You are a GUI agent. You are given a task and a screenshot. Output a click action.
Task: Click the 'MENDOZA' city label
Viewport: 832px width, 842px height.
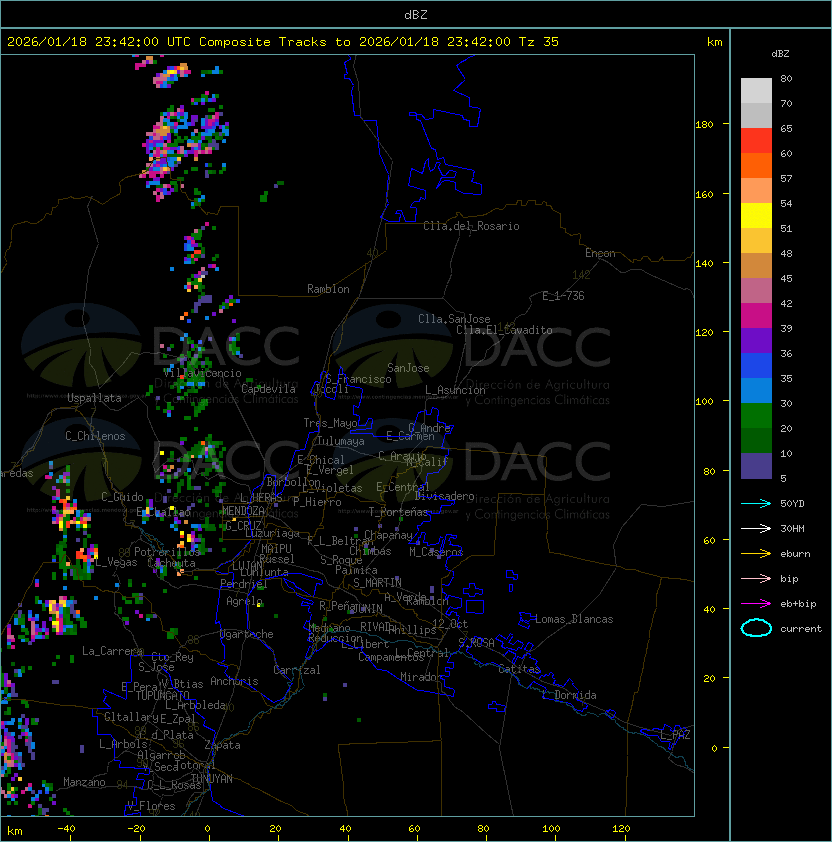tap(243, 511)
